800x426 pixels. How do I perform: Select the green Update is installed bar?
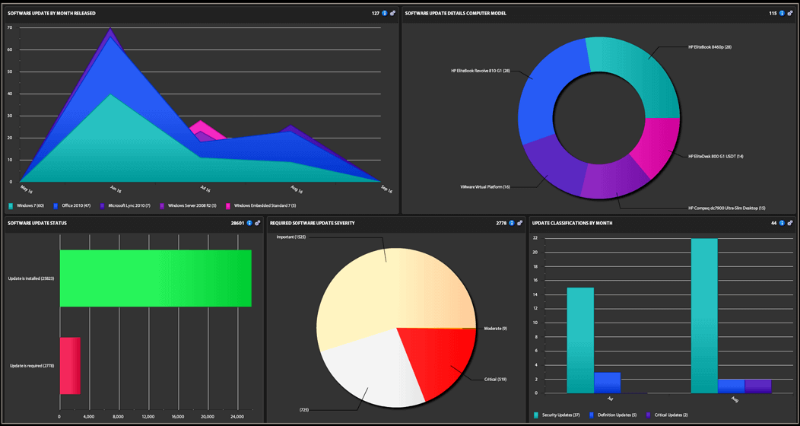[x=156, y=278]
